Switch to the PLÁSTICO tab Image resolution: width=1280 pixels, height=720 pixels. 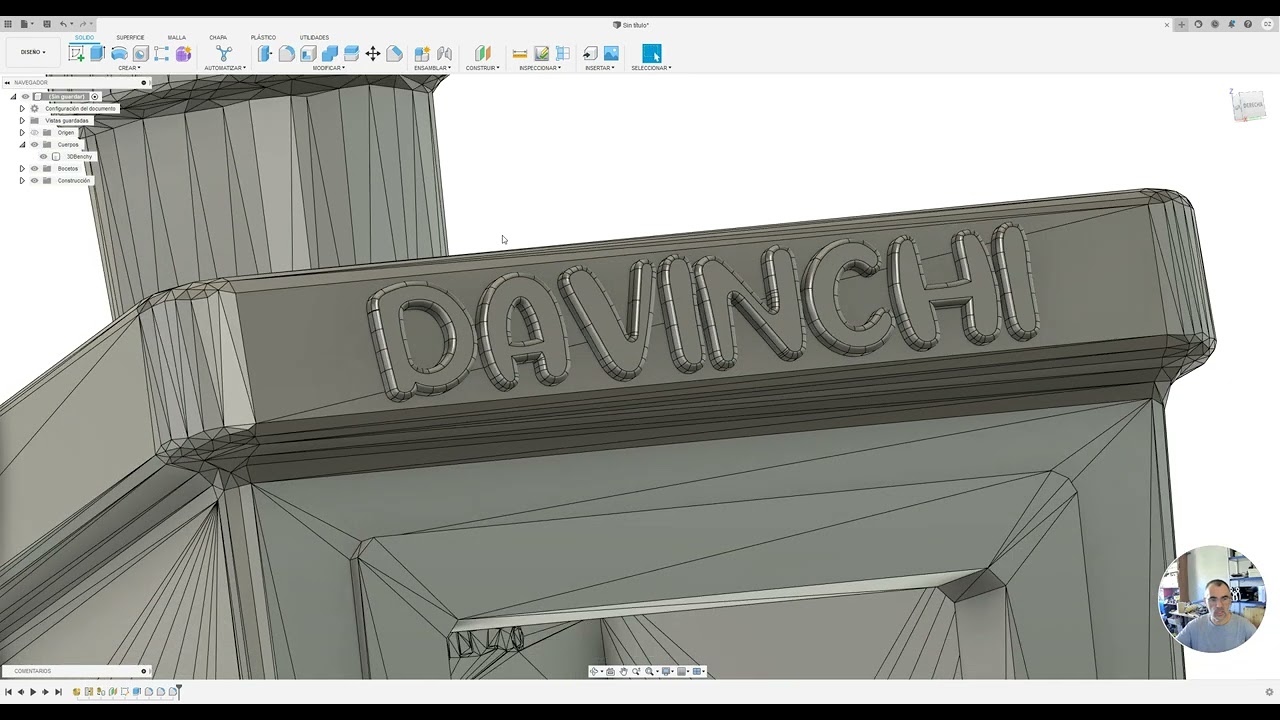coord(263,37)
